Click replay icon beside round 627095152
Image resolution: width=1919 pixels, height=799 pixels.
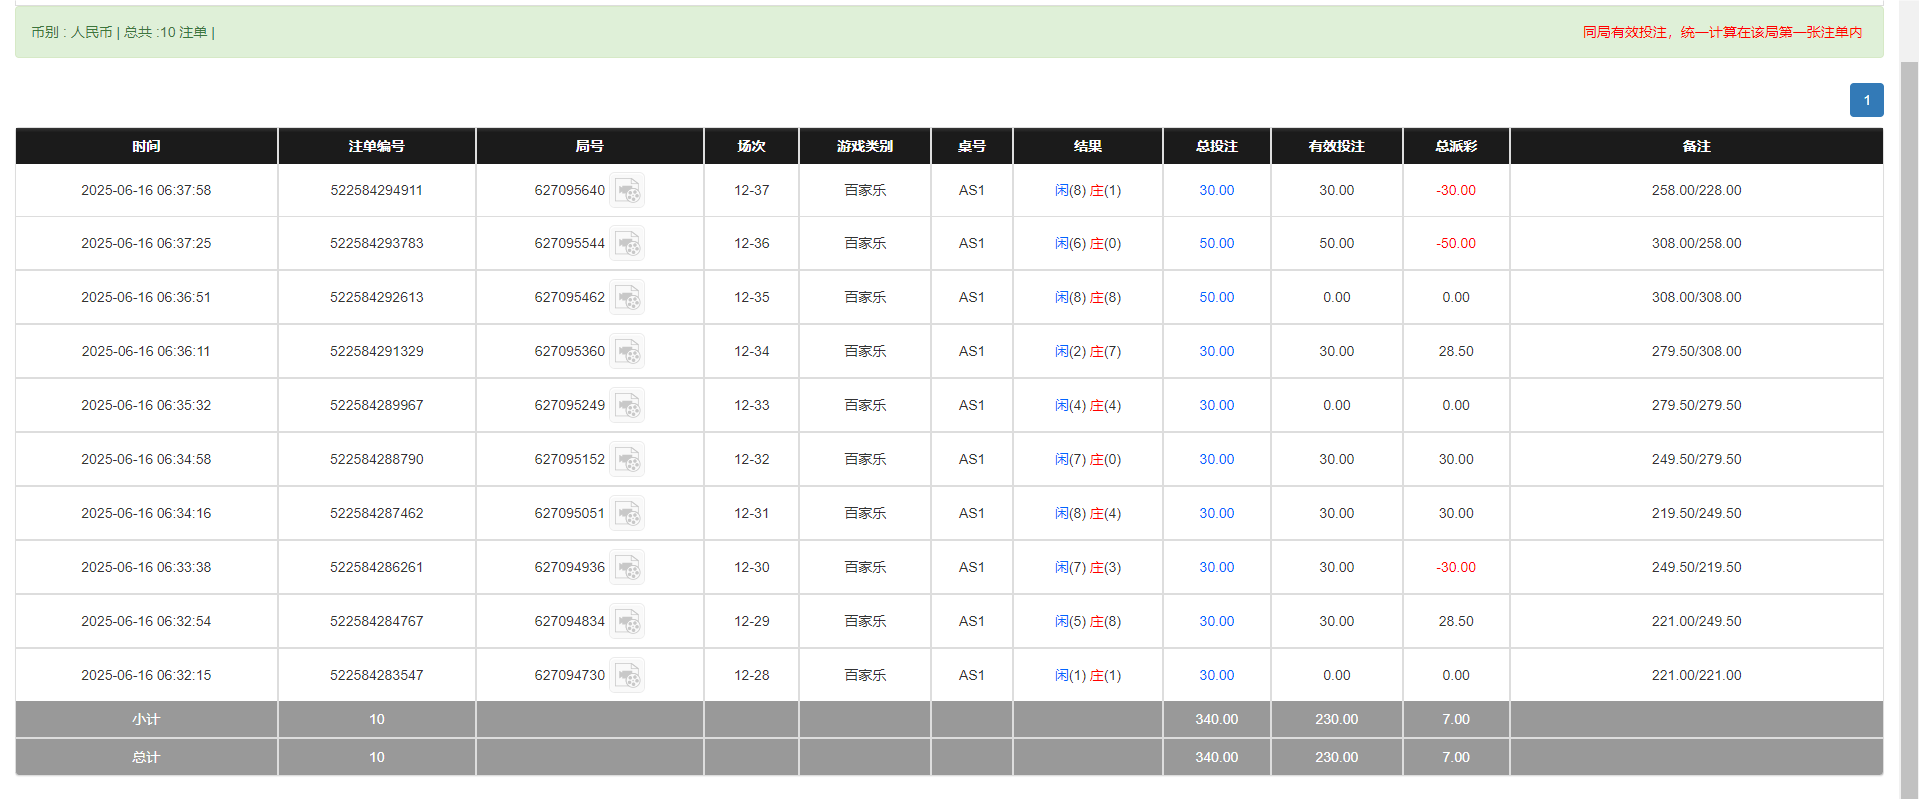627,460
